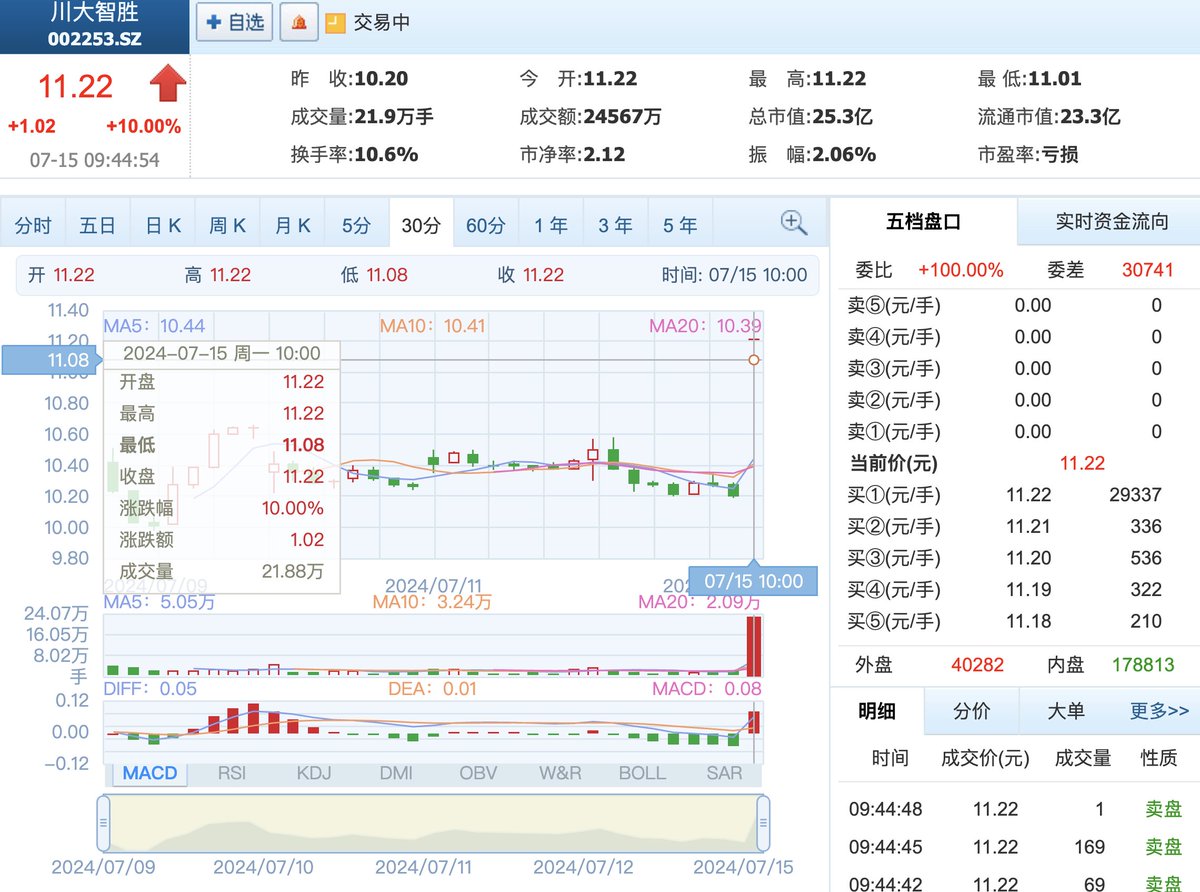The height and width of the screenshot is (892, 1200).
Task: Click the left handle of range slider
Action: click(x=102, y=822)
